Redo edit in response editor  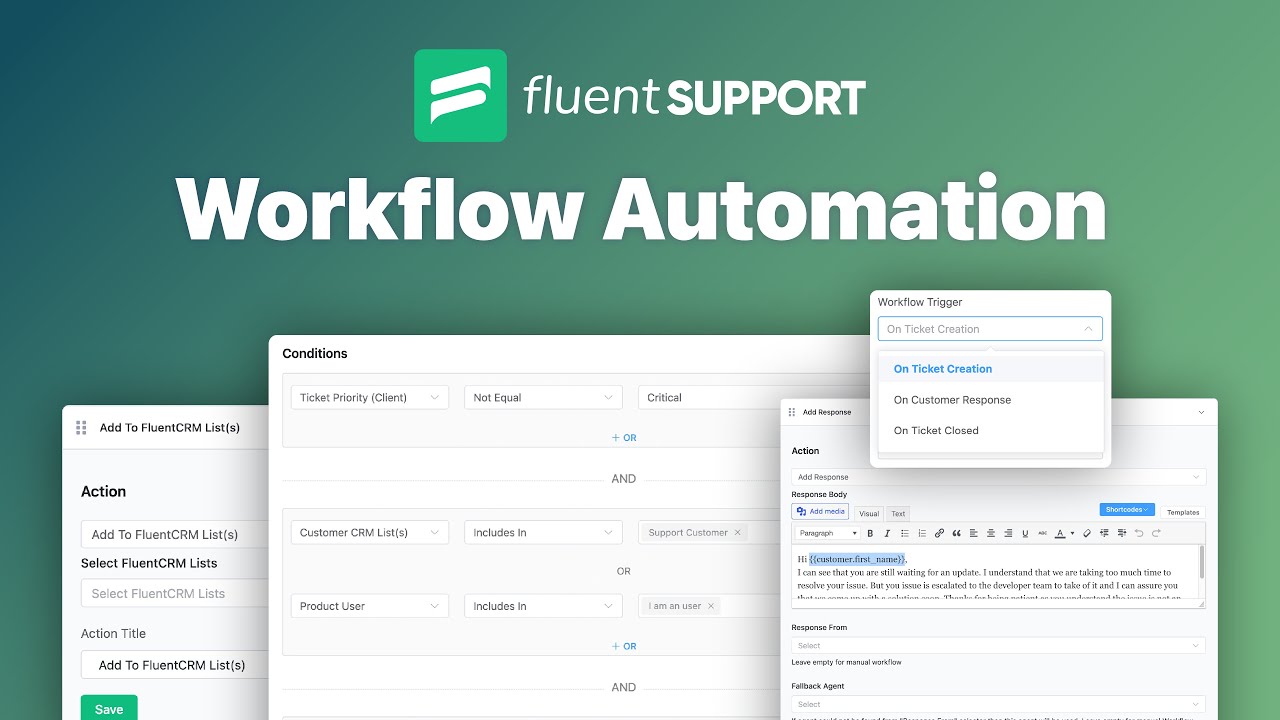coord(1156,533)
